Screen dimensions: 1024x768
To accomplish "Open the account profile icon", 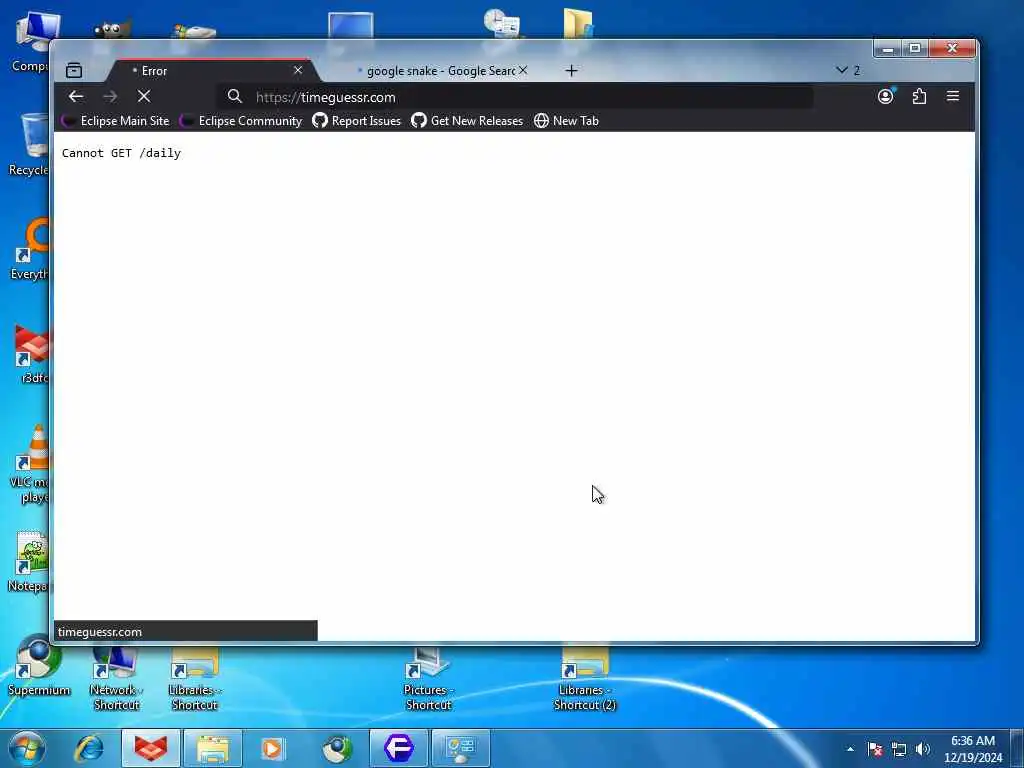I will click(x=886, y=97).
